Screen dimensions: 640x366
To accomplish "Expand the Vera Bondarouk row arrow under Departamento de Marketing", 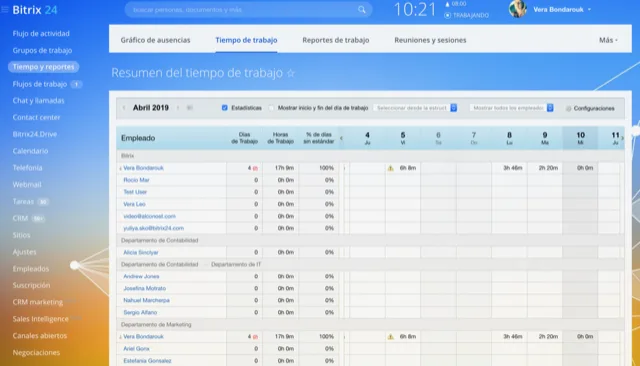I will (x=120, y=337).
